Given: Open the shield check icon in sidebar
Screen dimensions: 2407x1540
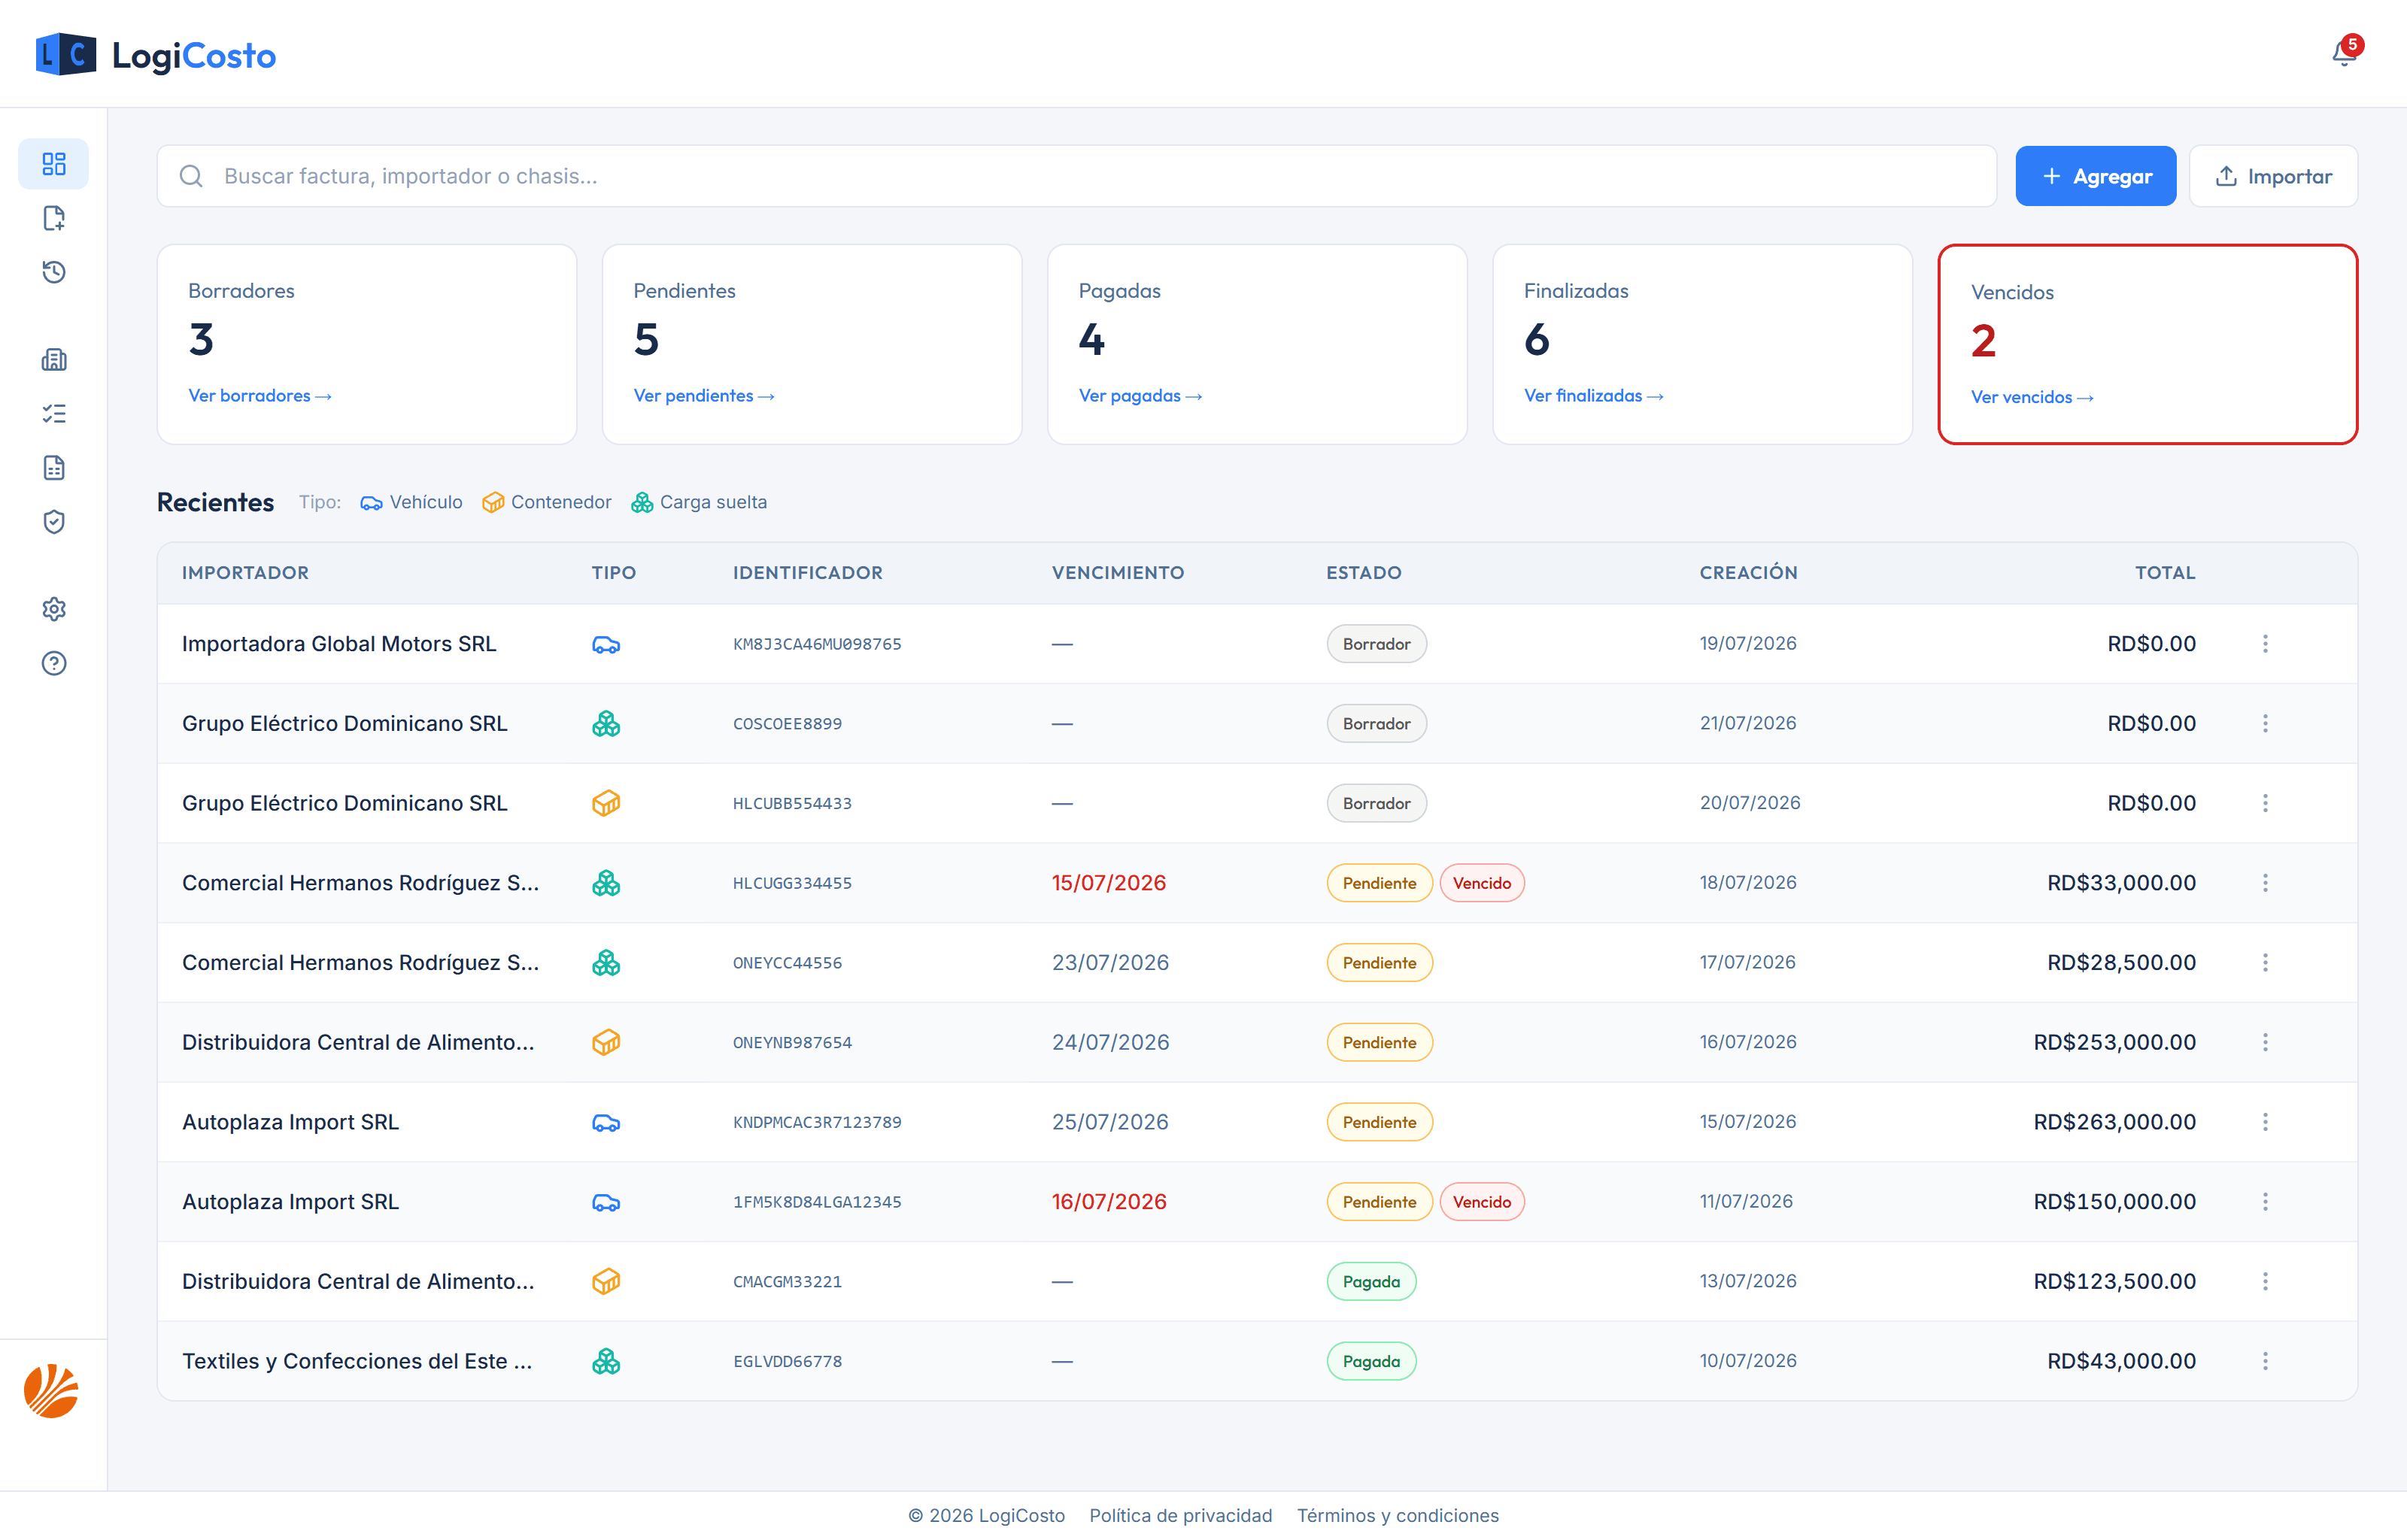Looking at the screenshot, I should (x=54, y=522).
